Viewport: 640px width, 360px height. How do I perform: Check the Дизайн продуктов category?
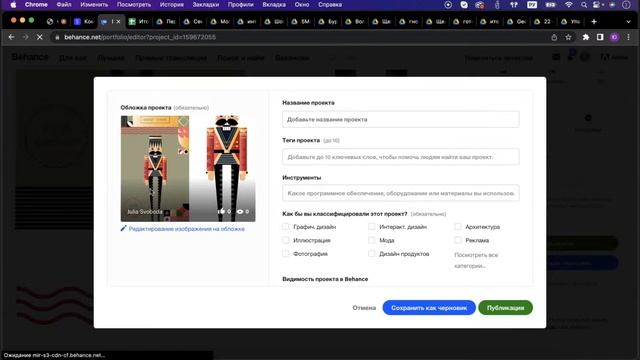tap(371, 253)
